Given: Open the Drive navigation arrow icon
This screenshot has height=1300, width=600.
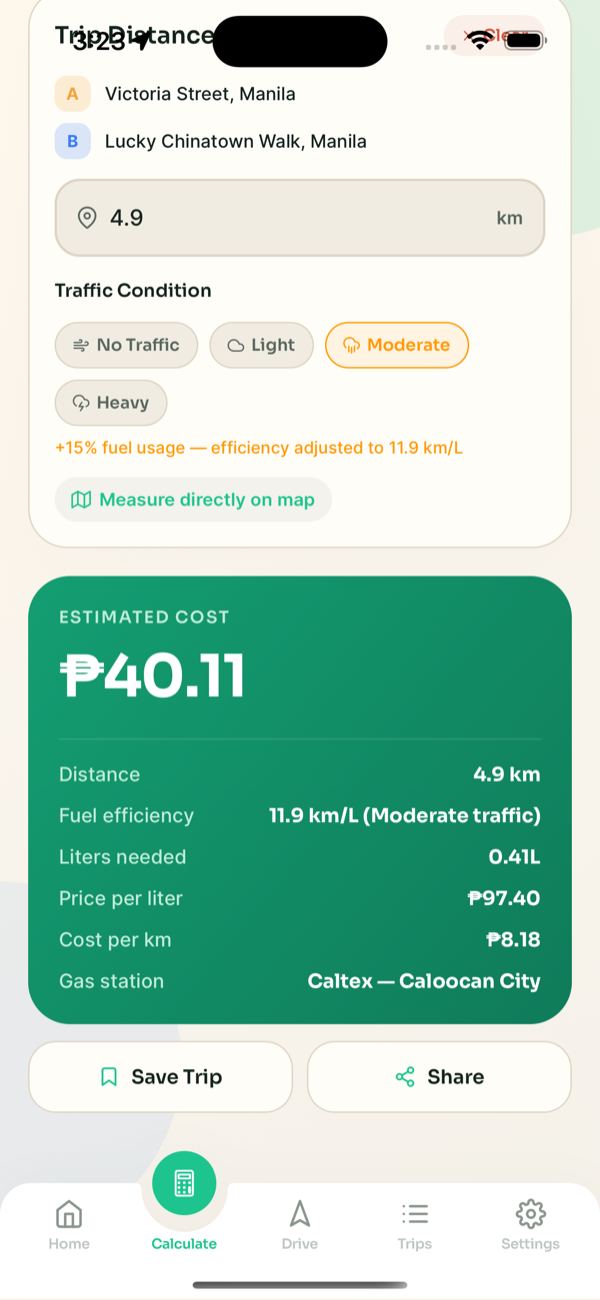Looking at the screenshot, I should 299,1214.
